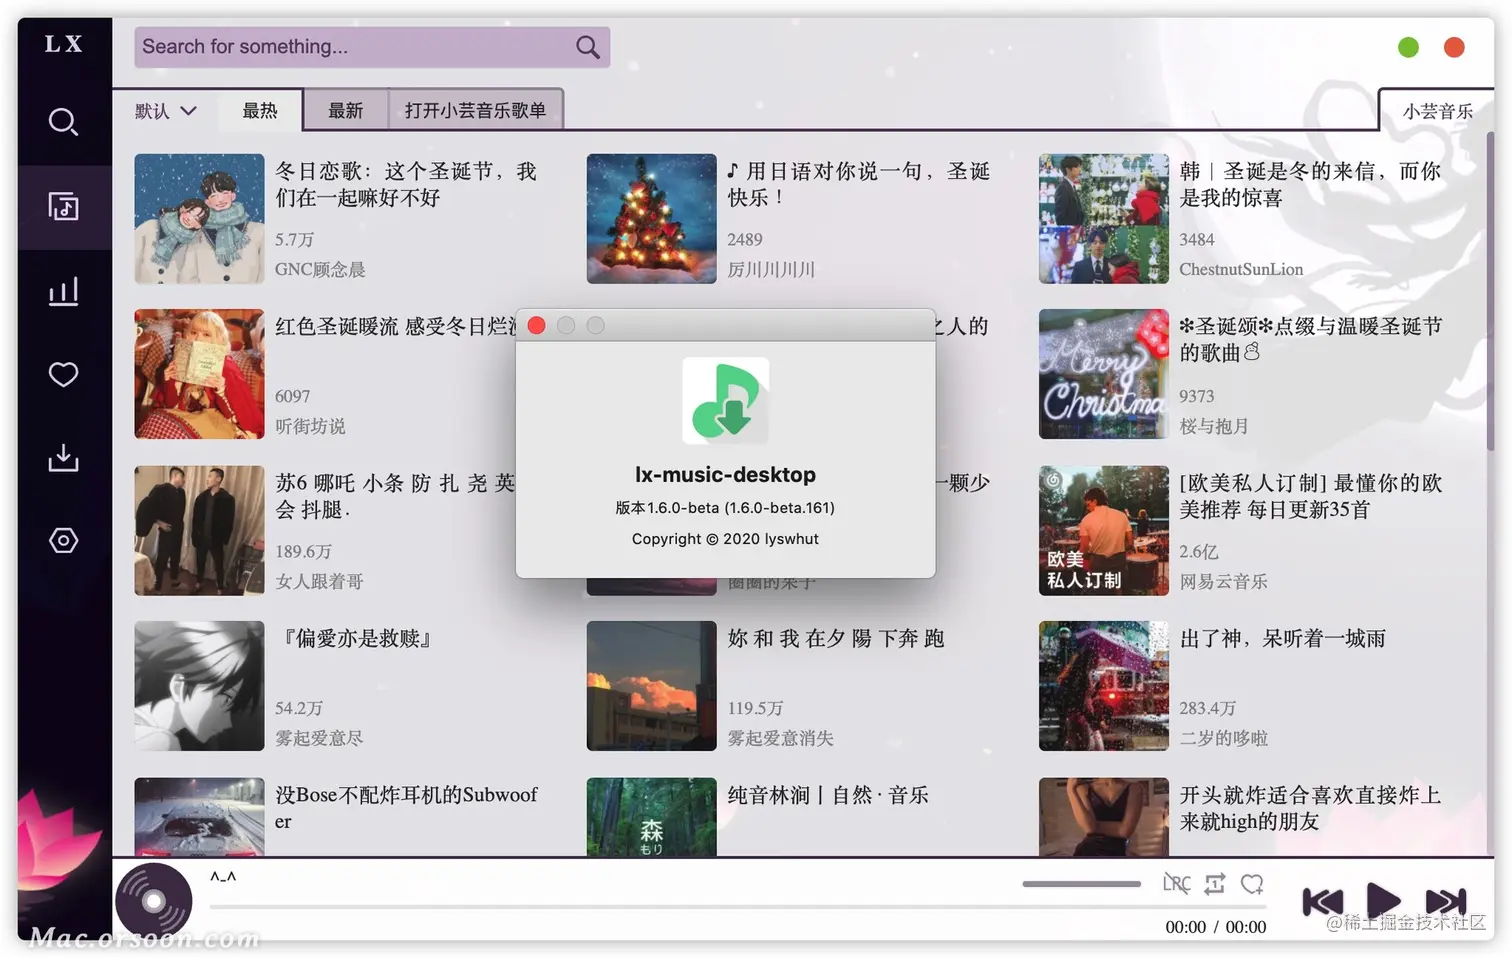Open 『偏爱亦是救赎』 playlist cover
The height and width of the screenshot is (958, 1512).
(x=199, y=686)
